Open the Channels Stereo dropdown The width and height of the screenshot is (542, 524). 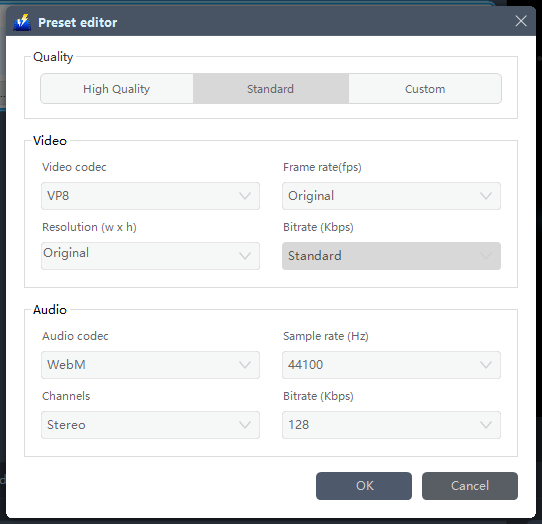[x=150, y=425]
